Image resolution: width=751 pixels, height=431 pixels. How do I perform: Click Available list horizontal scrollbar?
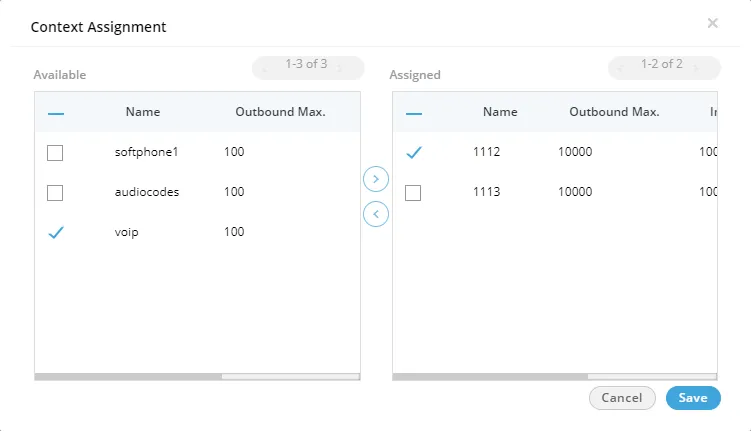(128, 377)
